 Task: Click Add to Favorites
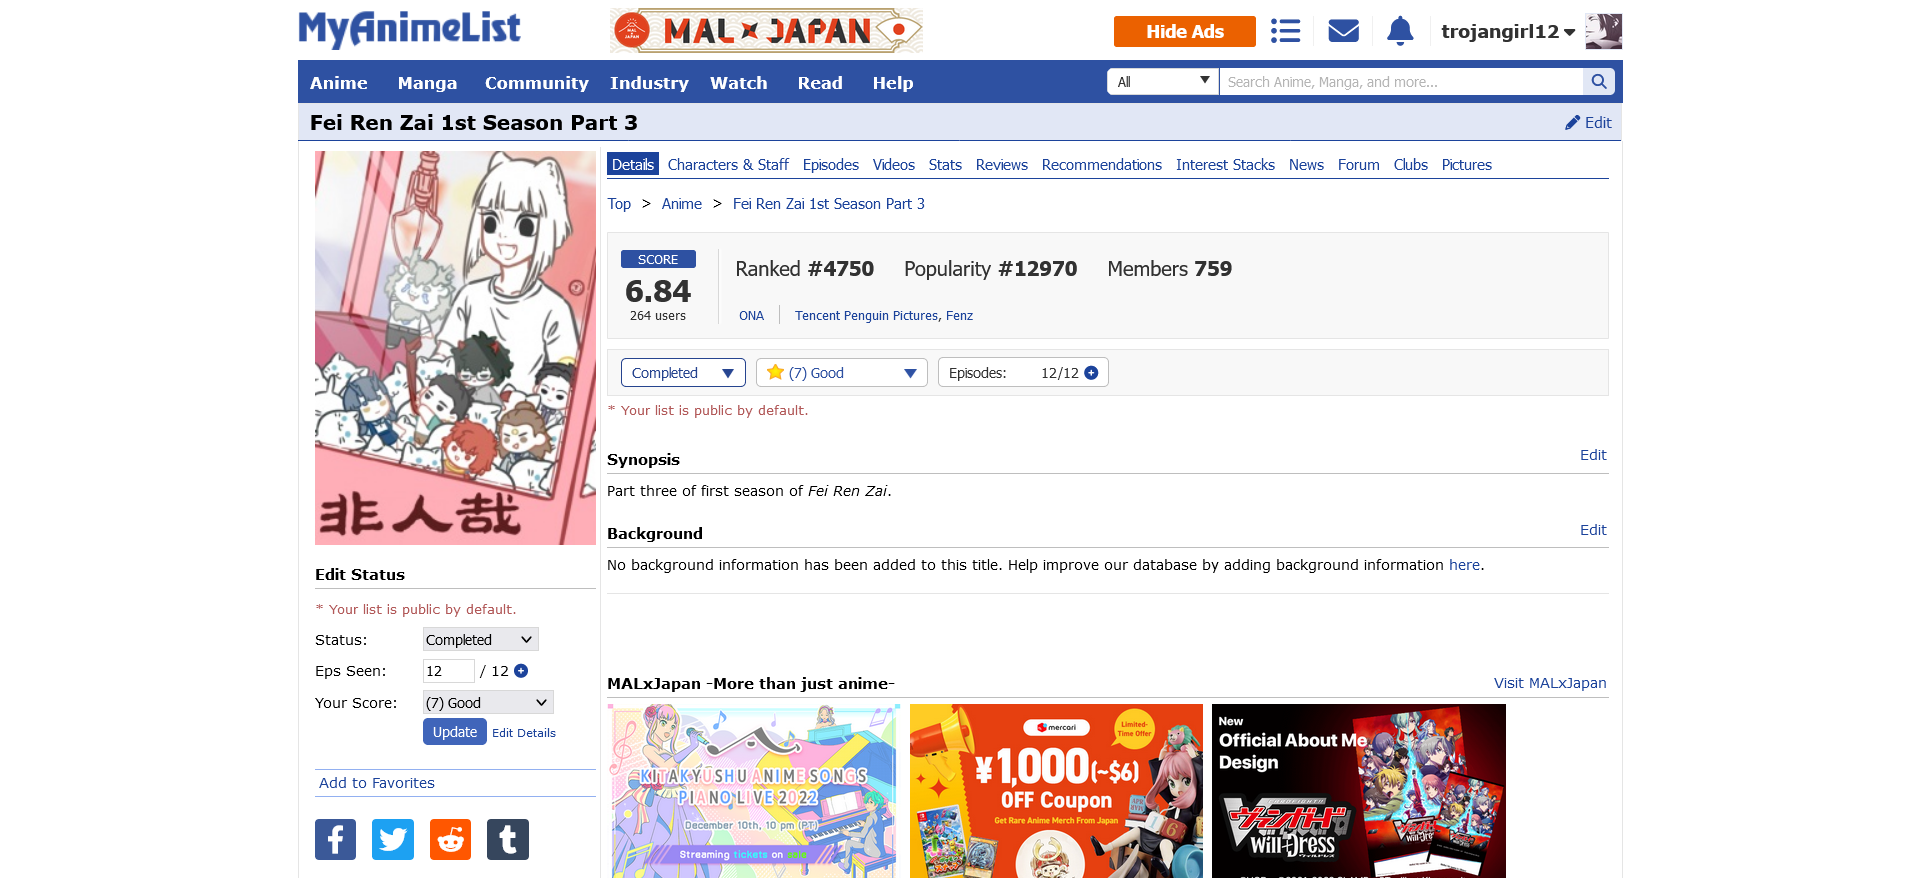[377, 783]
